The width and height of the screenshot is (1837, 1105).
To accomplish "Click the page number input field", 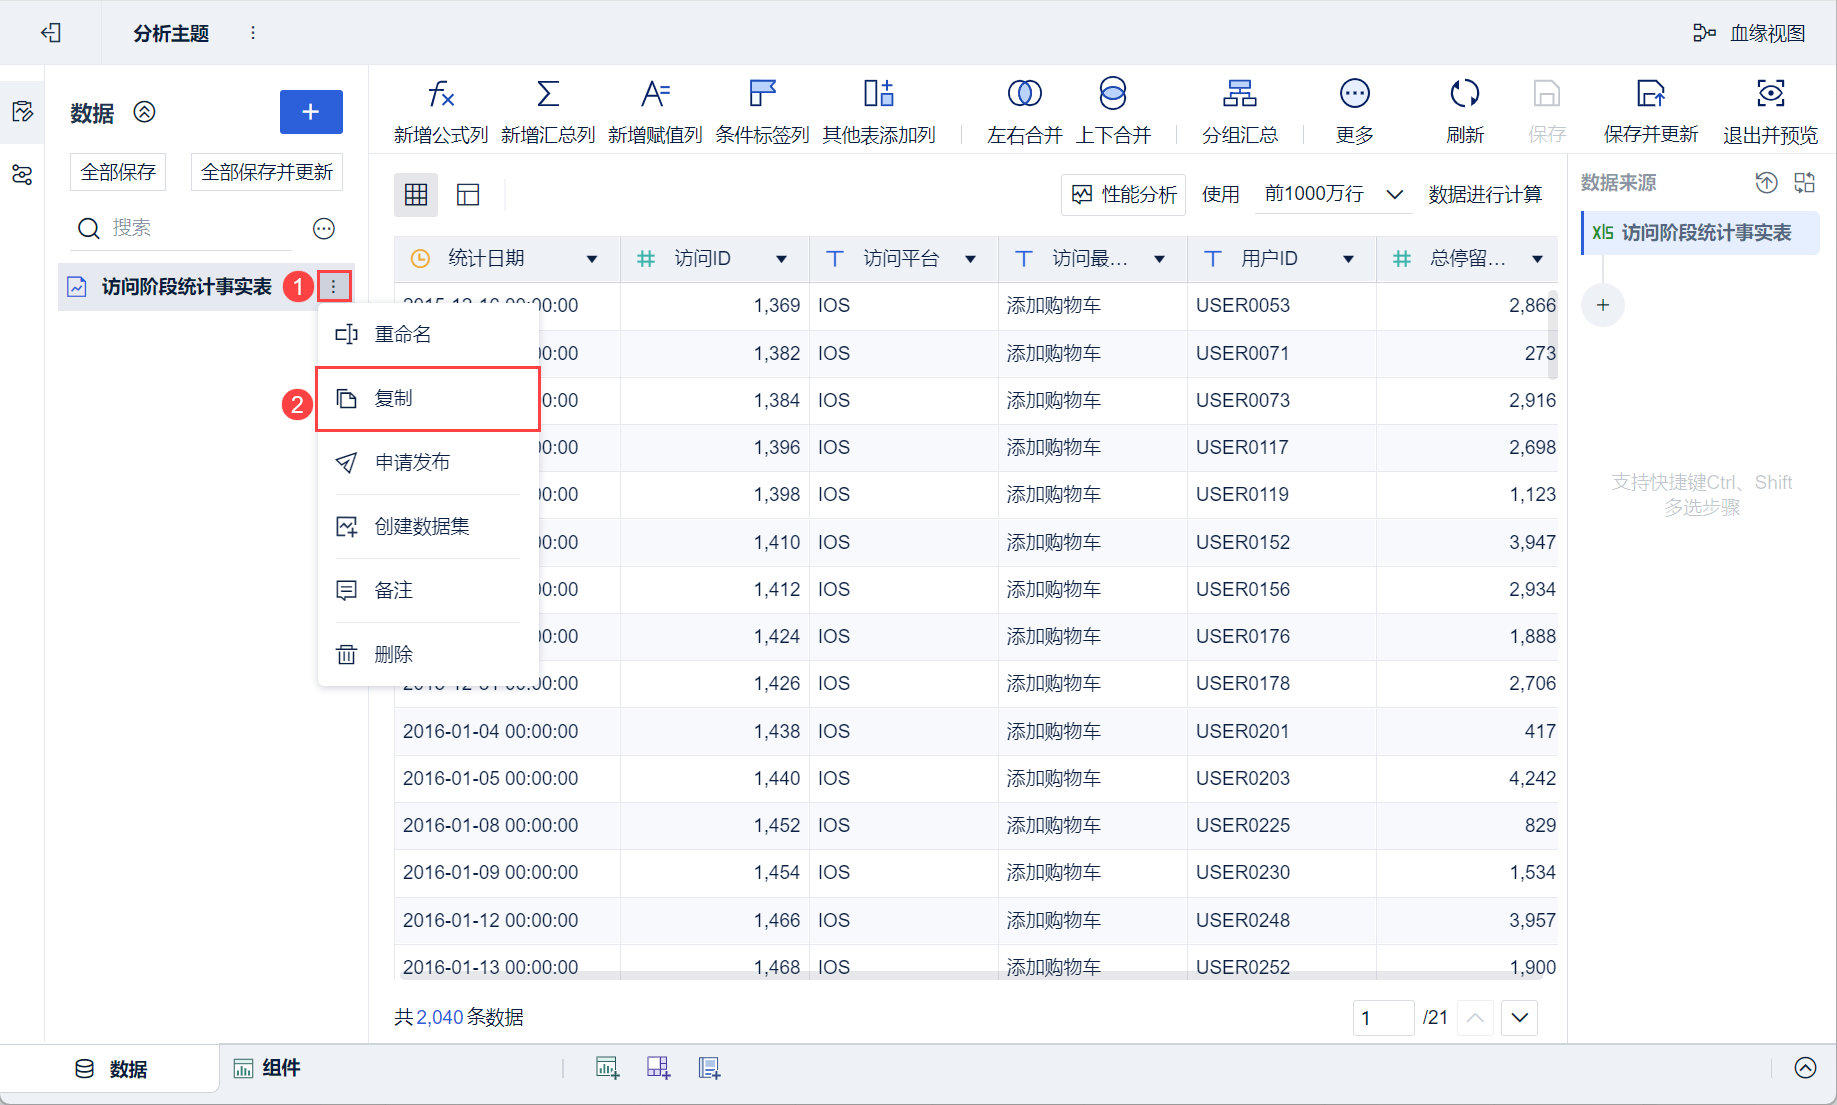I will (1383, 1018).
